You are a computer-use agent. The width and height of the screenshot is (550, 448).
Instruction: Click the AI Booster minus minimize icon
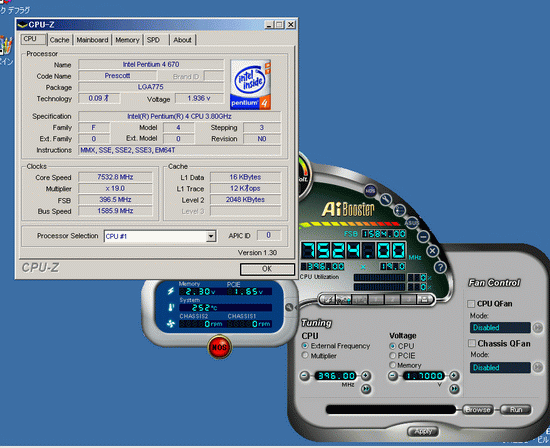[x=423, y=236]
